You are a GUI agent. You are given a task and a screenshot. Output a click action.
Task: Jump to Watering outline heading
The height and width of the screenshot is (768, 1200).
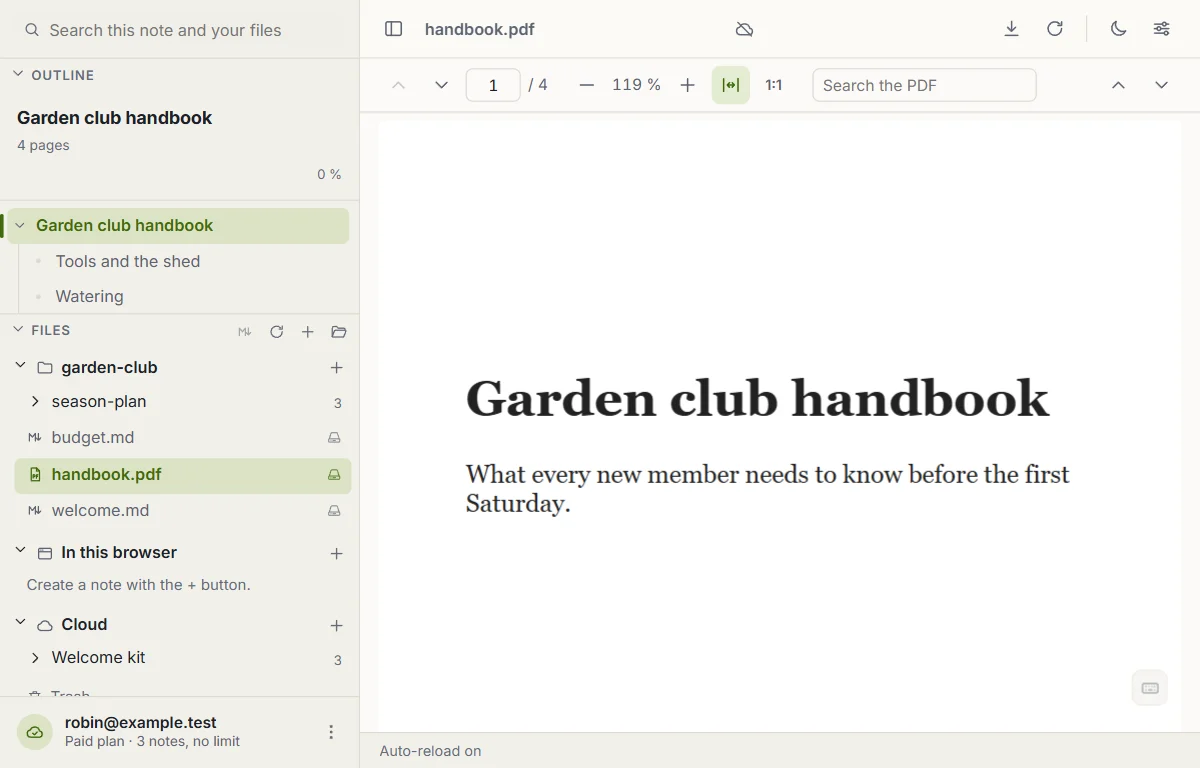(90, 296)
